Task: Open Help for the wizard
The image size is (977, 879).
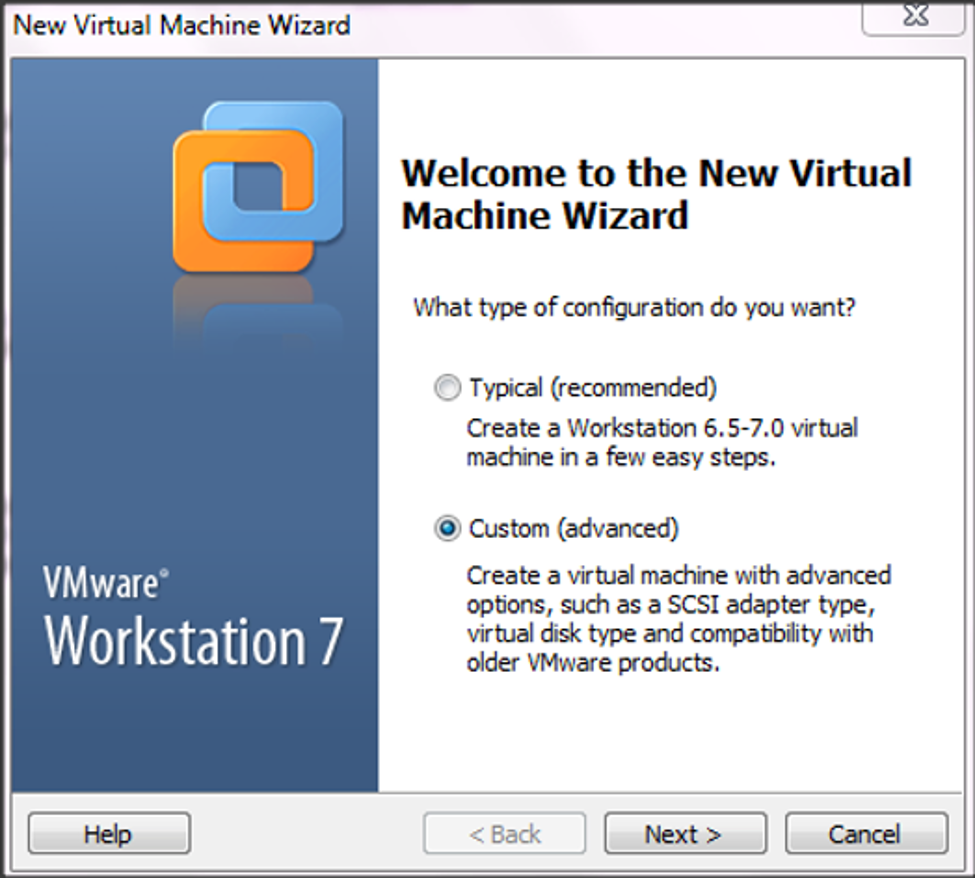Action: click(108, 833)
